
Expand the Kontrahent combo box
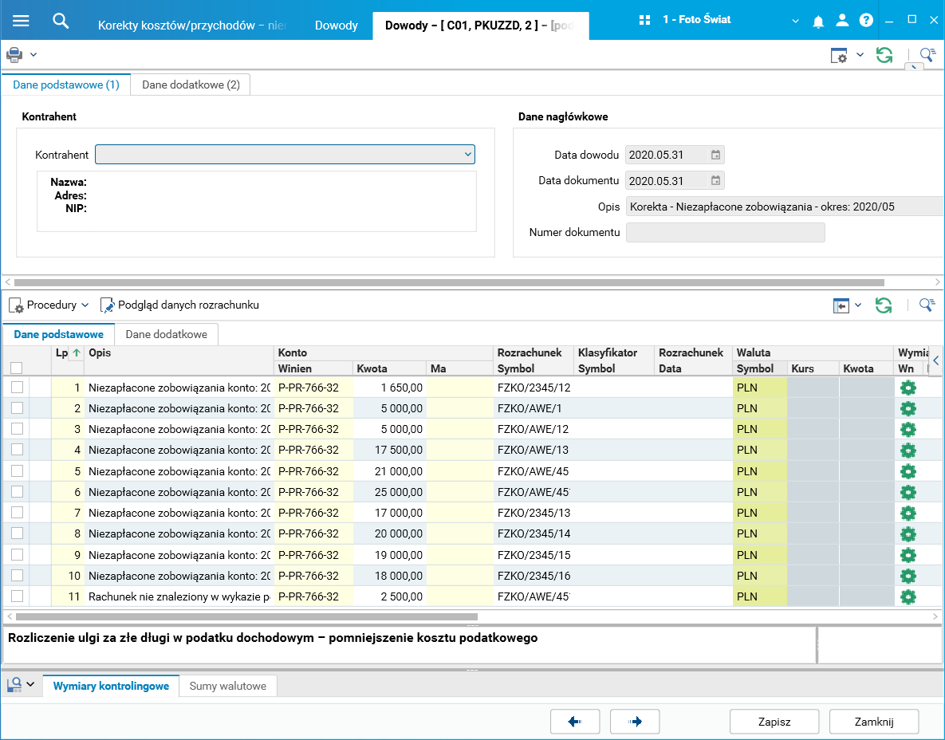[468, 155]
